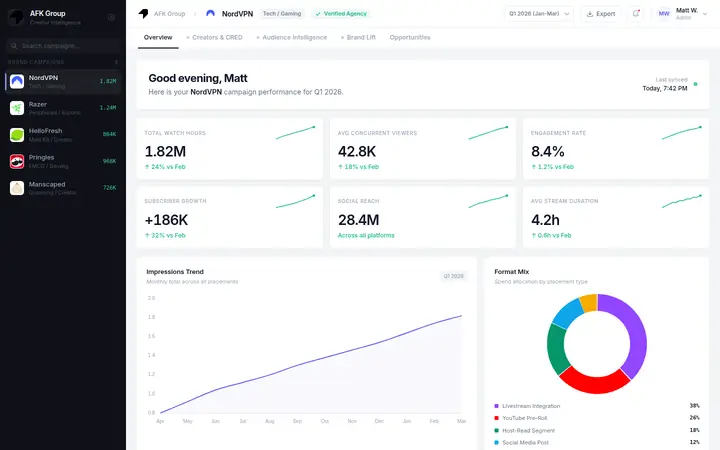Select Razer campaign in sidebar
Image resolution: width=720 pixels, height=450 pixels.
[x=63, y=108]
